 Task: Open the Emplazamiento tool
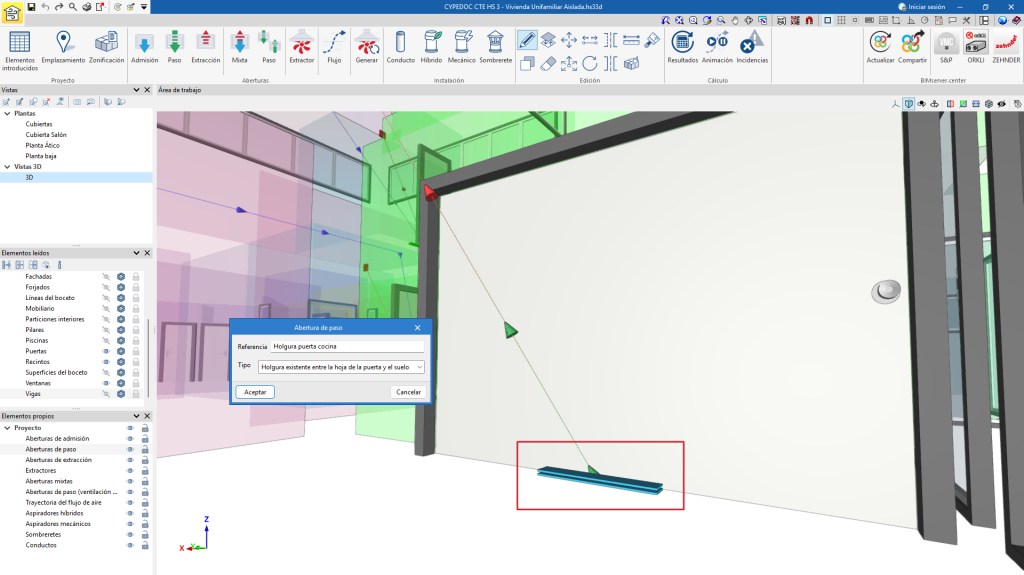63,47
